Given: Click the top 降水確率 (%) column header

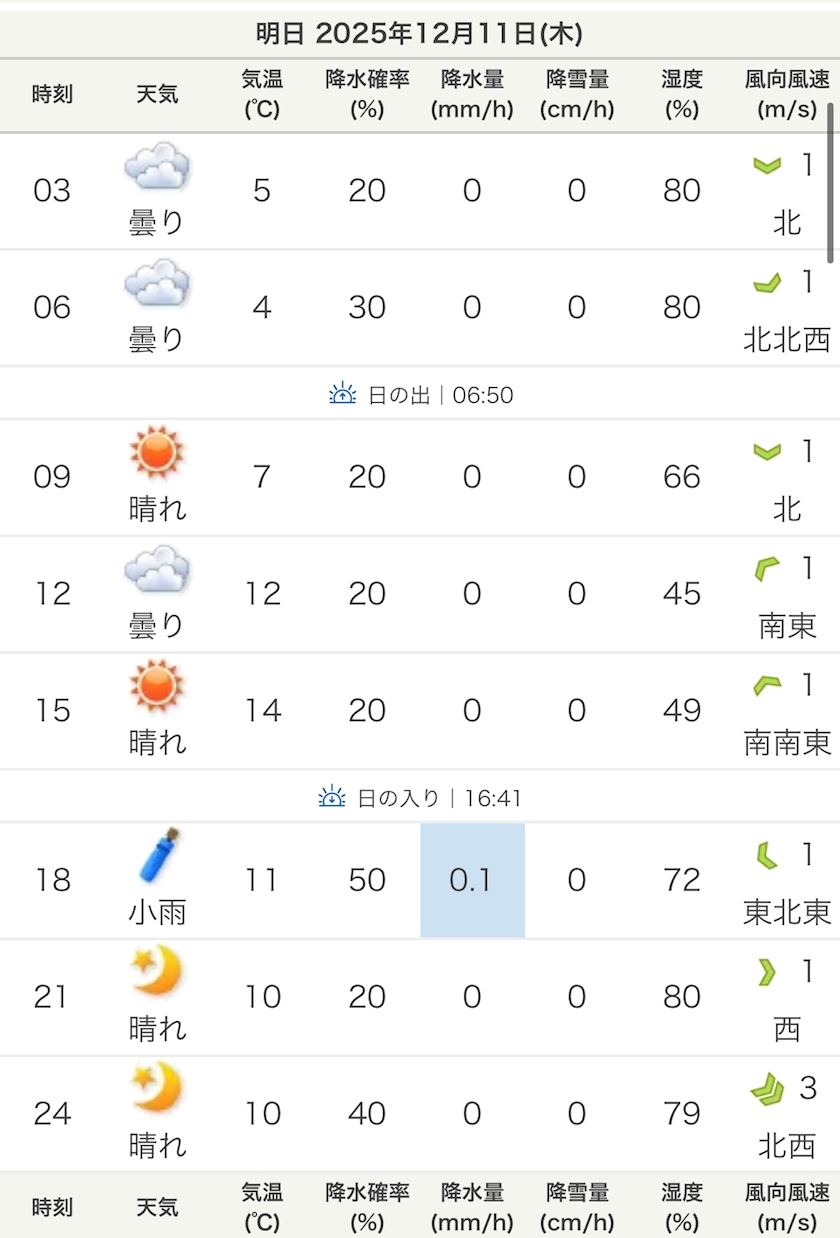Looking at the screenshot, I should [367, 95].
